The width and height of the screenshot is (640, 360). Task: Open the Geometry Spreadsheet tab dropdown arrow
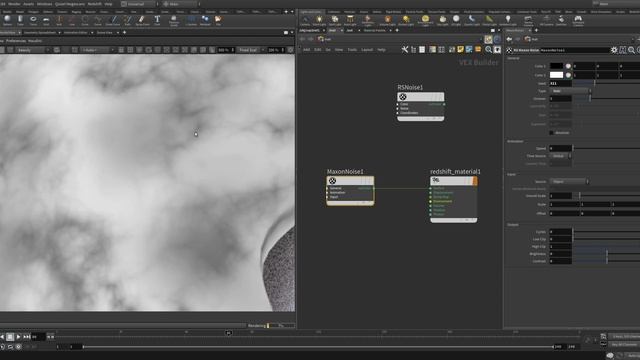tap(60, 33)
